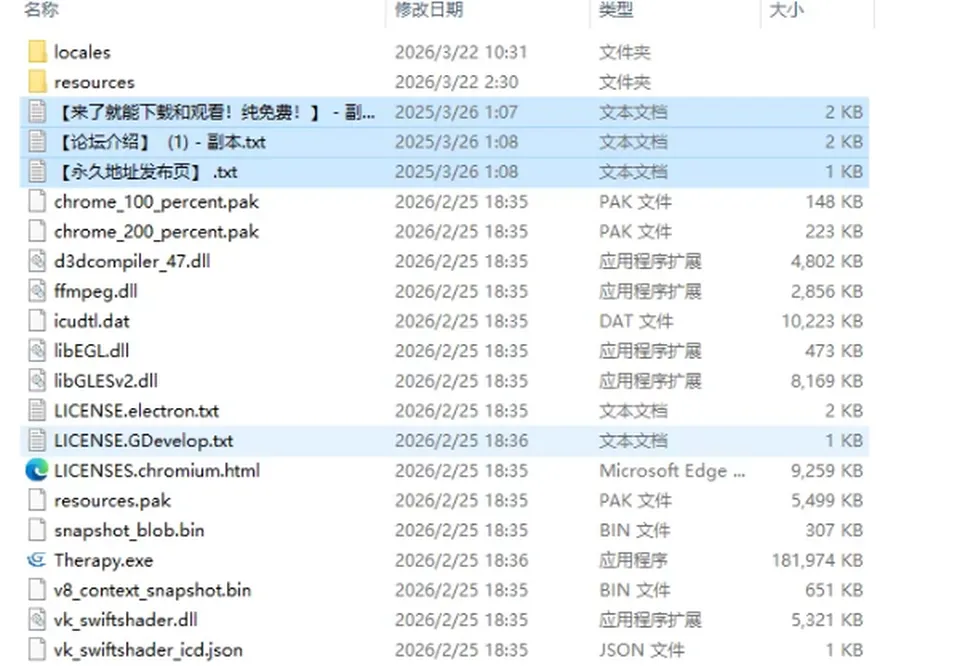Click the vk_swiftshader.dll file icon
Screen dimensions: 960x666
click(37, 619)
